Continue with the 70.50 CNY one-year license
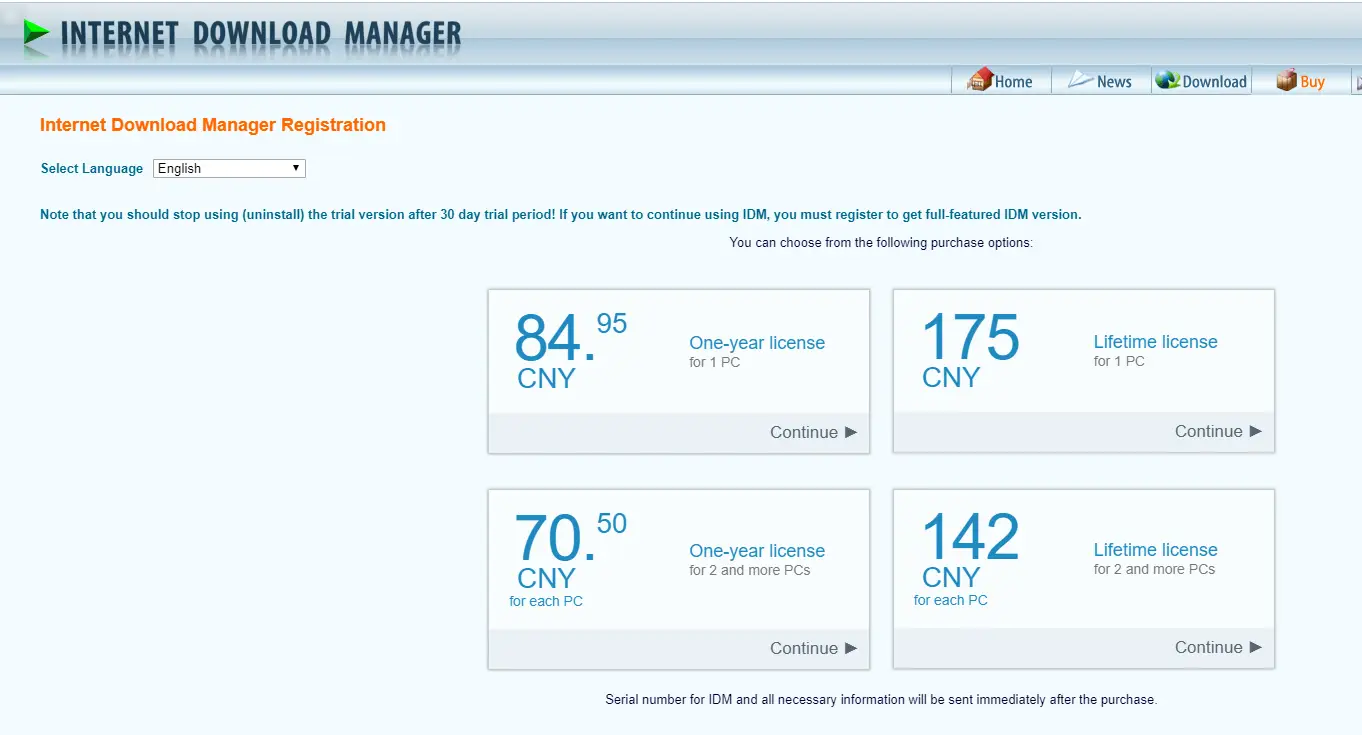This screenshot has height=735, width=1362. click(813, 648)
